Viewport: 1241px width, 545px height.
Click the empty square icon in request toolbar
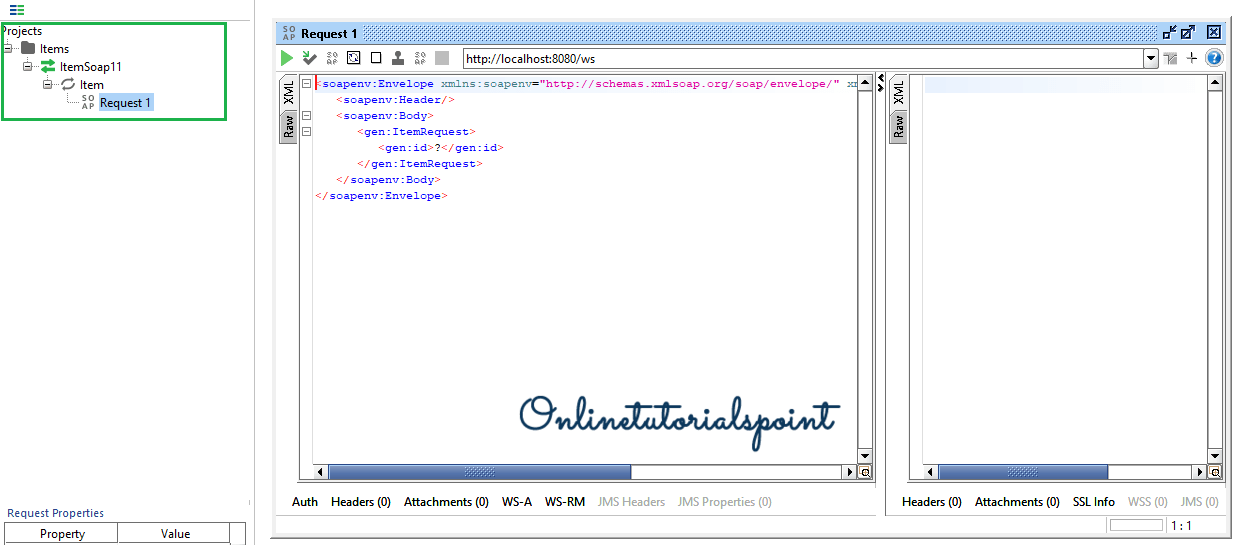[x=376, y=59]
